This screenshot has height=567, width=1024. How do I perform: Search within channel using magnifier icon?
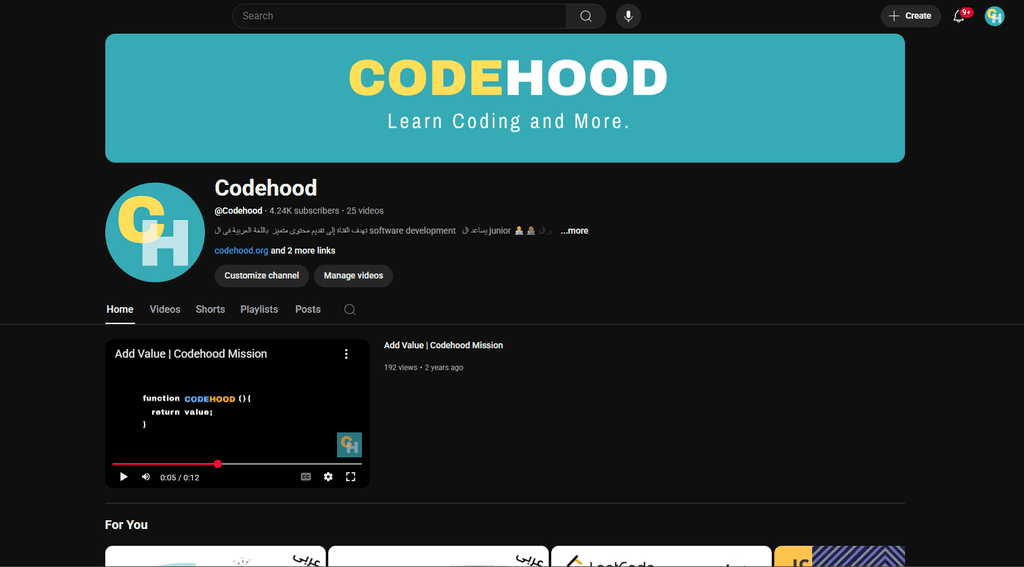click(350, 310)
